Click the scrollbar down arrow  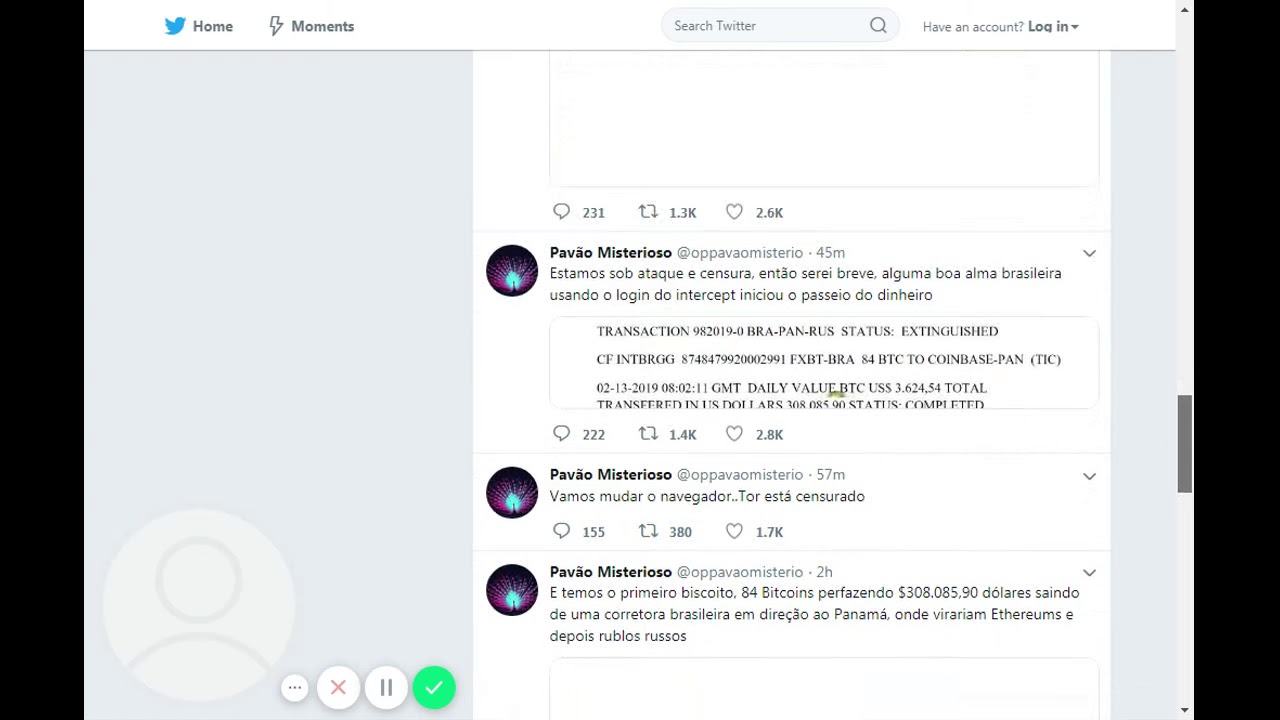click(x=1185, y=710)
